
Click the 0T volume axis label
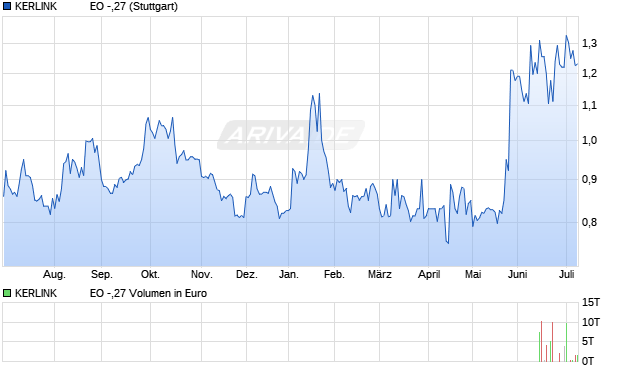(588, 361)
